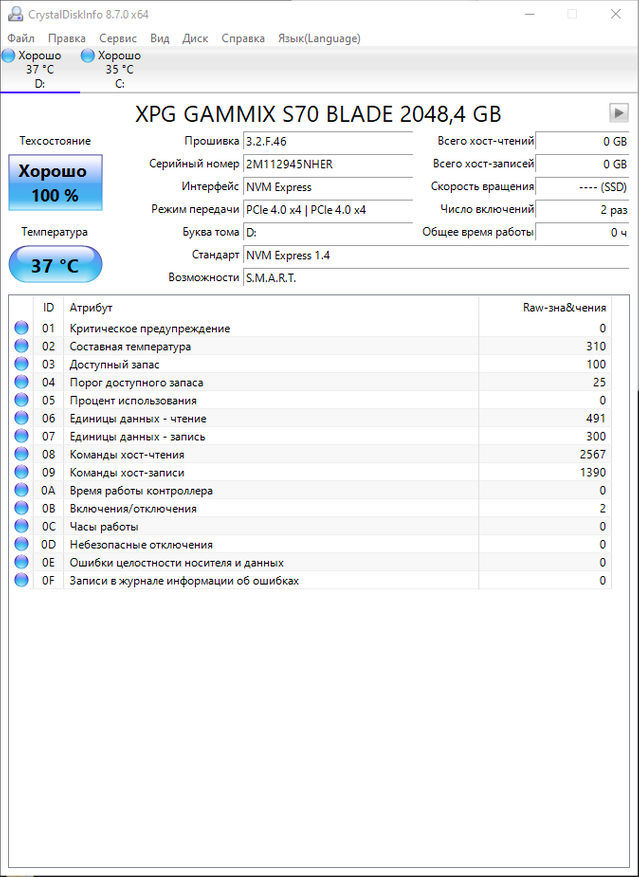Click the Число включений value 2 раз
This screenshot has width=639, height=877.
(x=582, y=210)
